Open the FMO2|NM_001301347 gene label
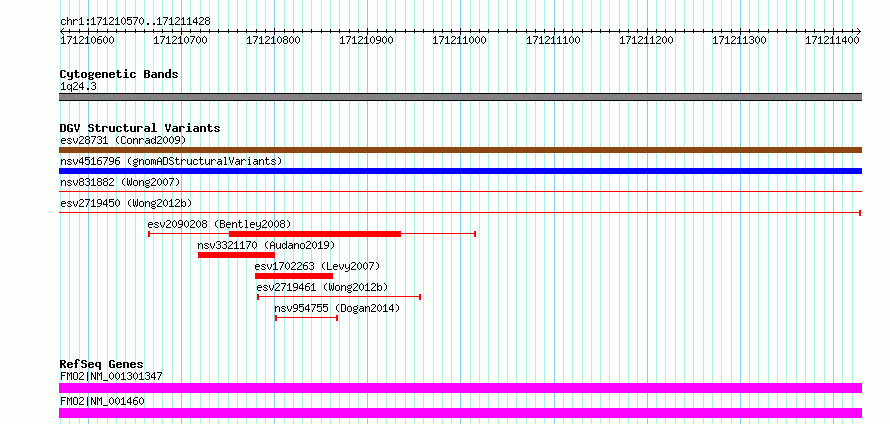The width and height of the screenshot is (890, 424). 111,376
